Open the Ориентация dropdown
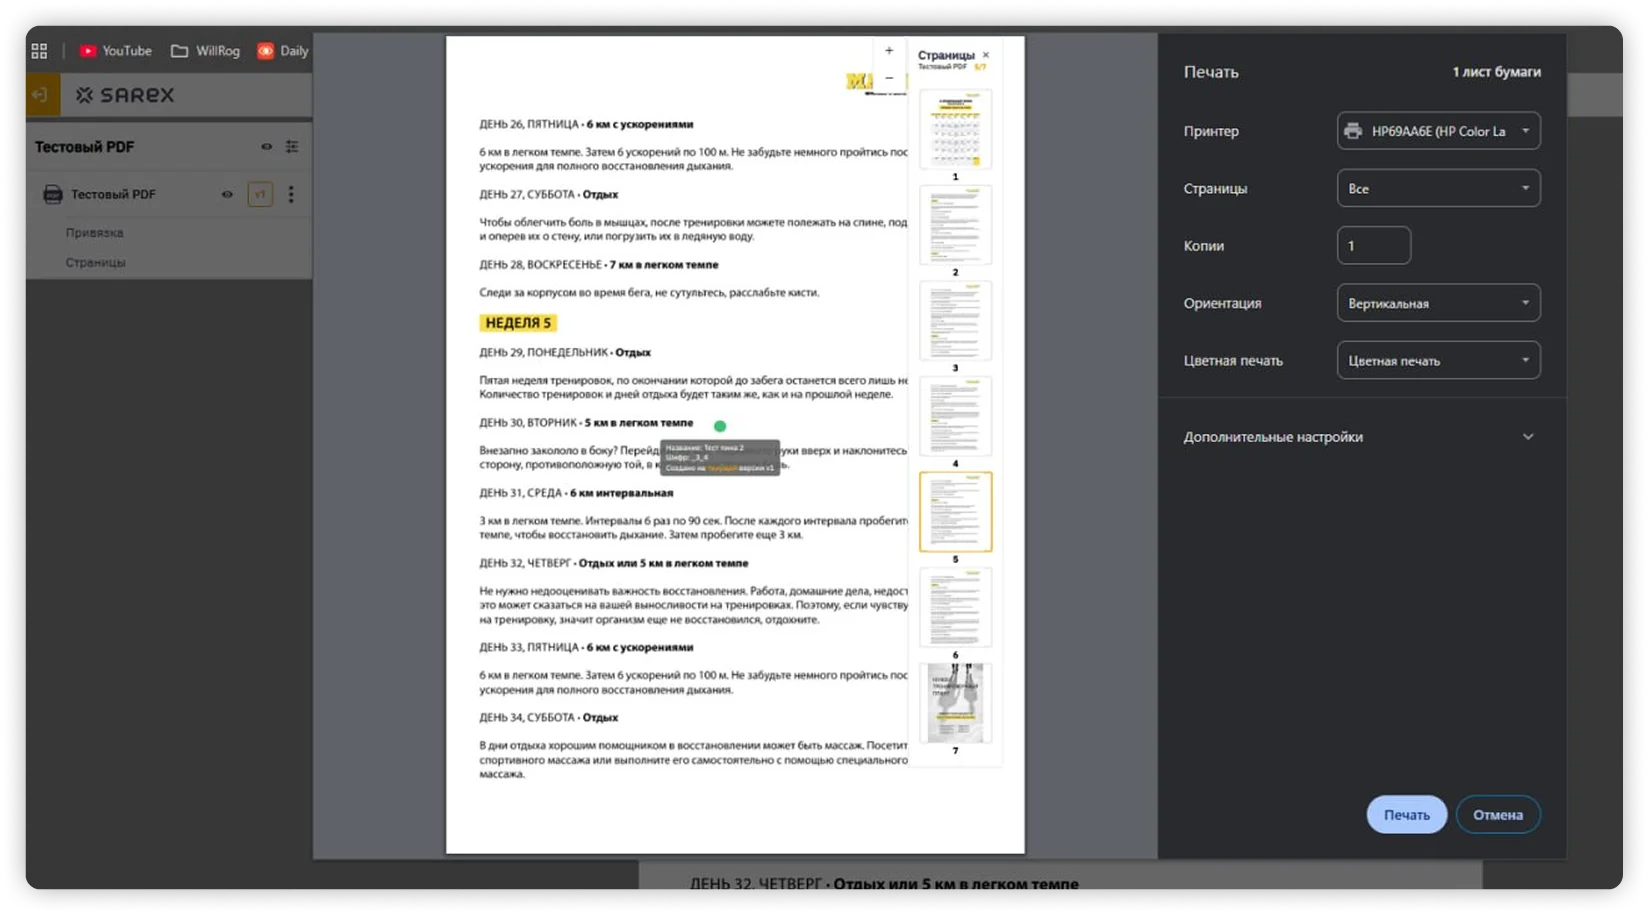 tap(1438, 303)
